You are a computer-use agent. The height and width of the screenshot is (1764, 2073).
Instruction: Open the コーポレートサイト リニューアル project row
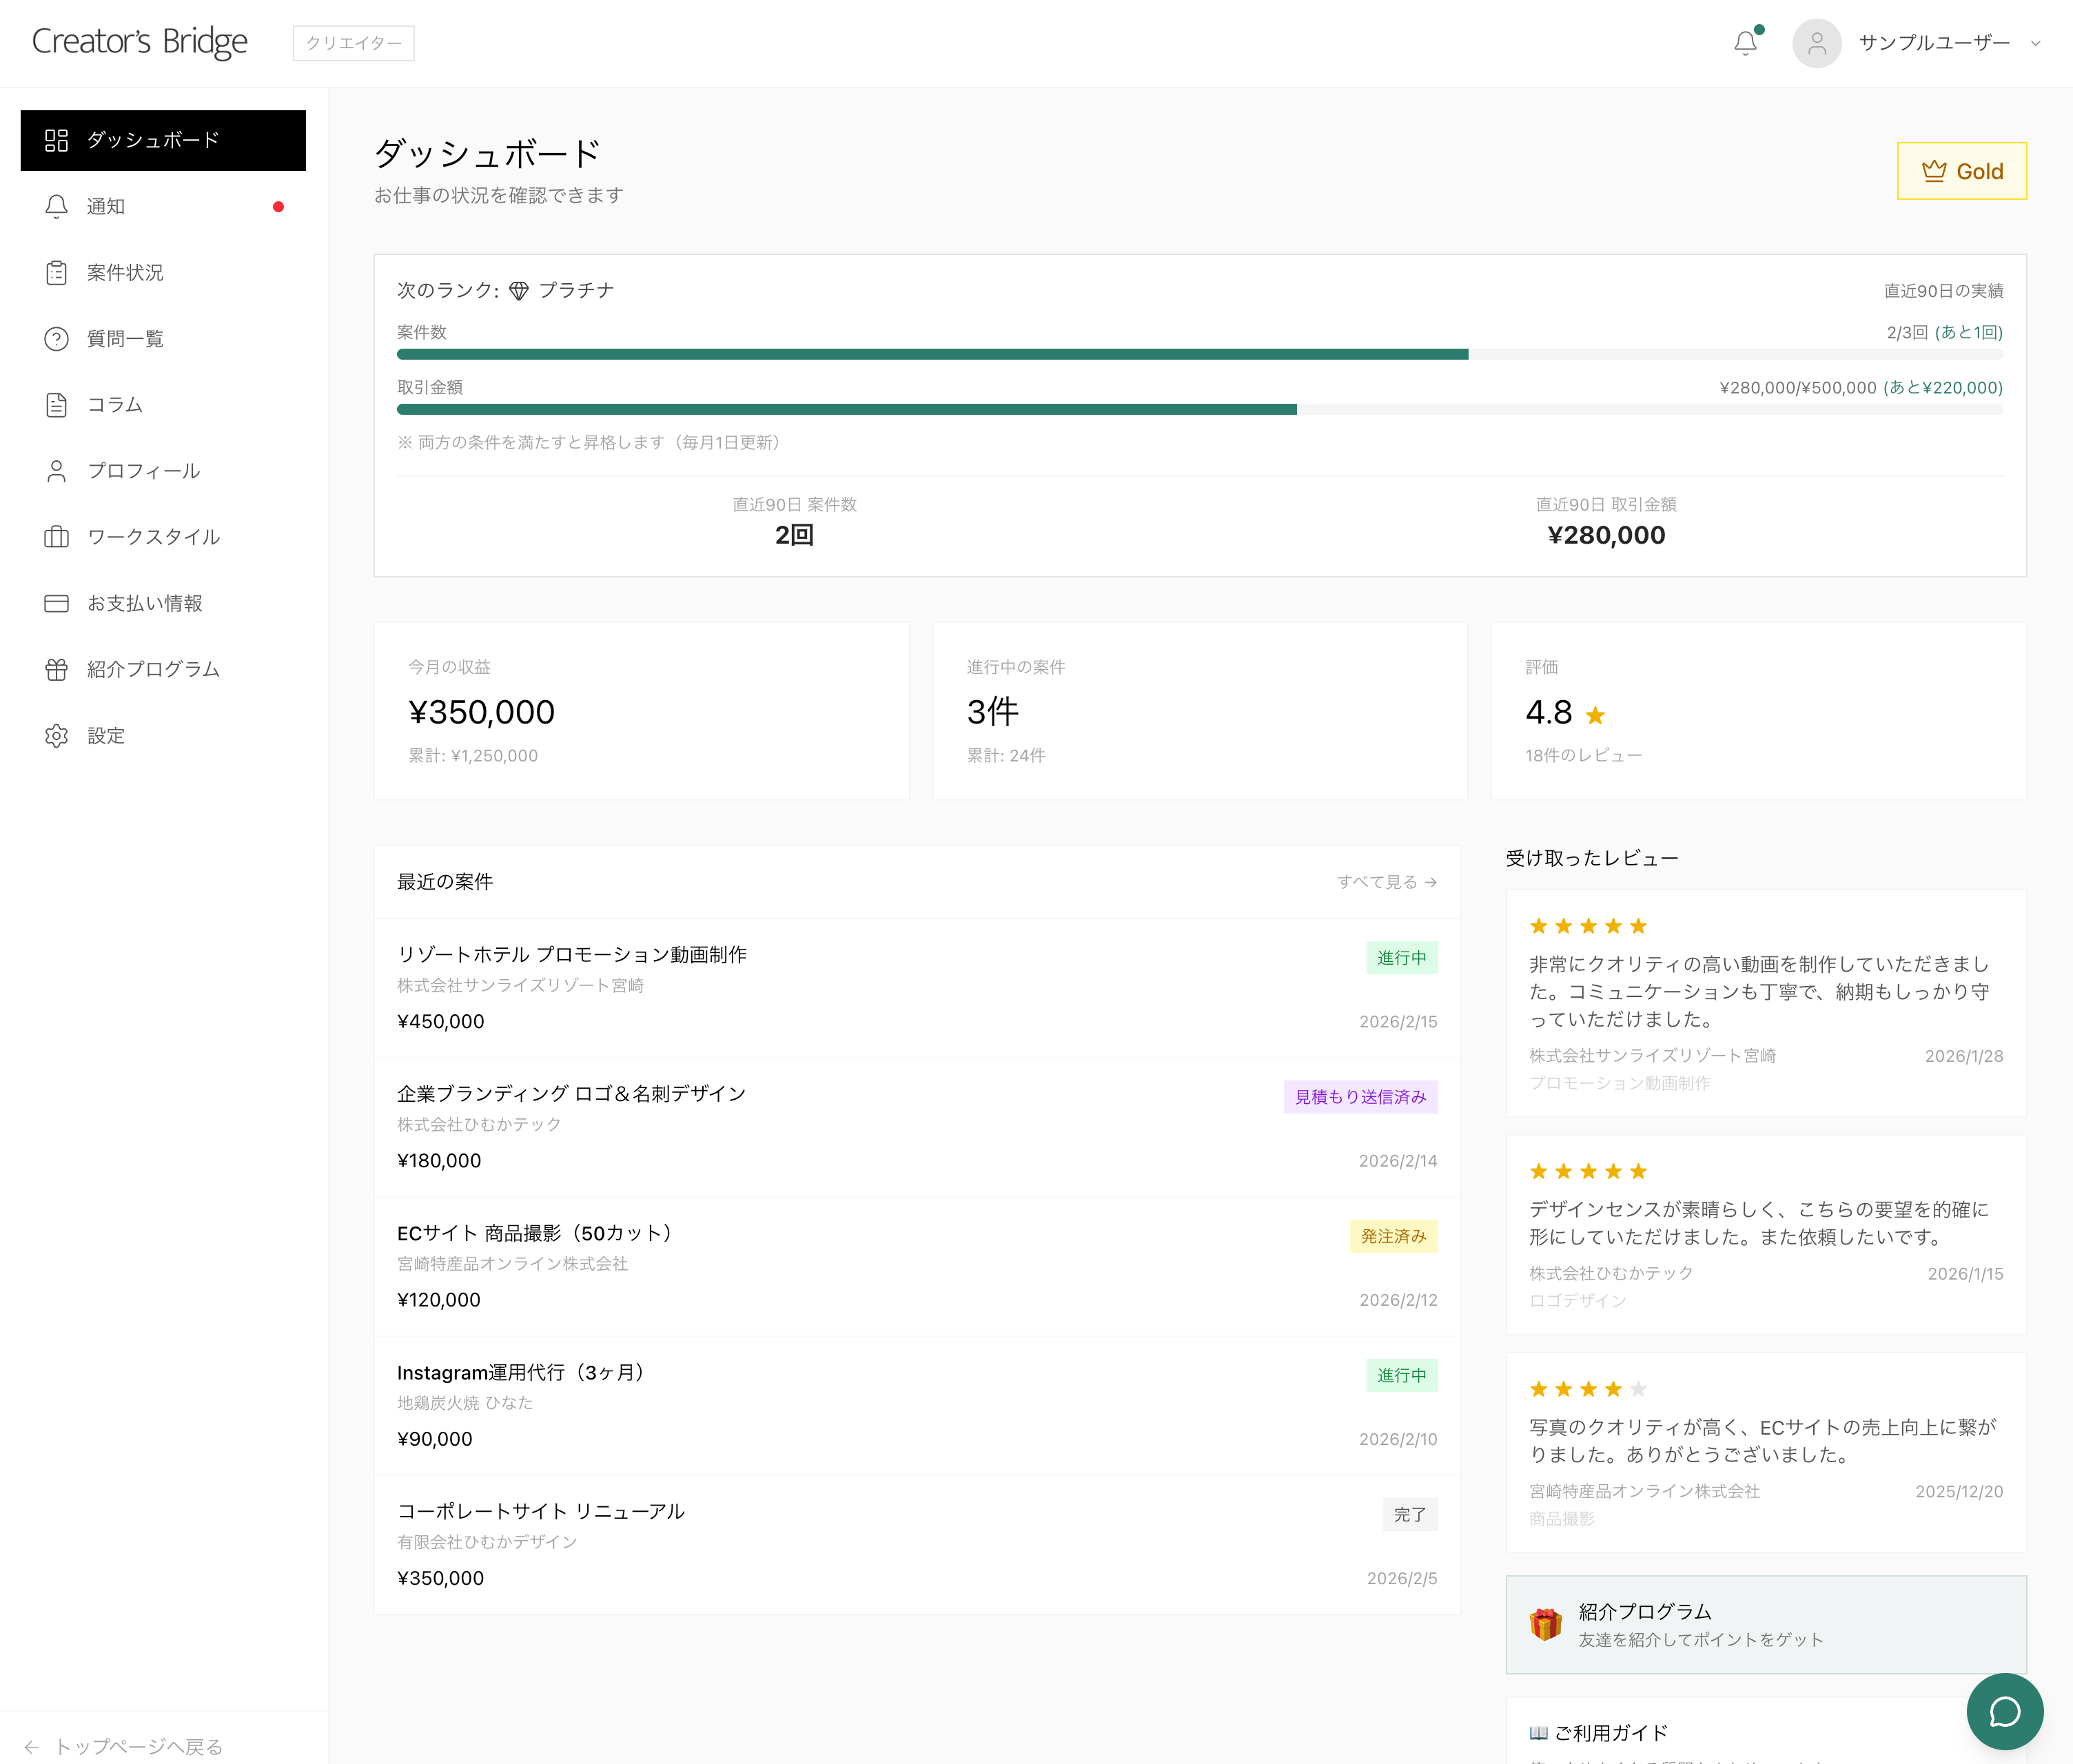coord(540,1511)
